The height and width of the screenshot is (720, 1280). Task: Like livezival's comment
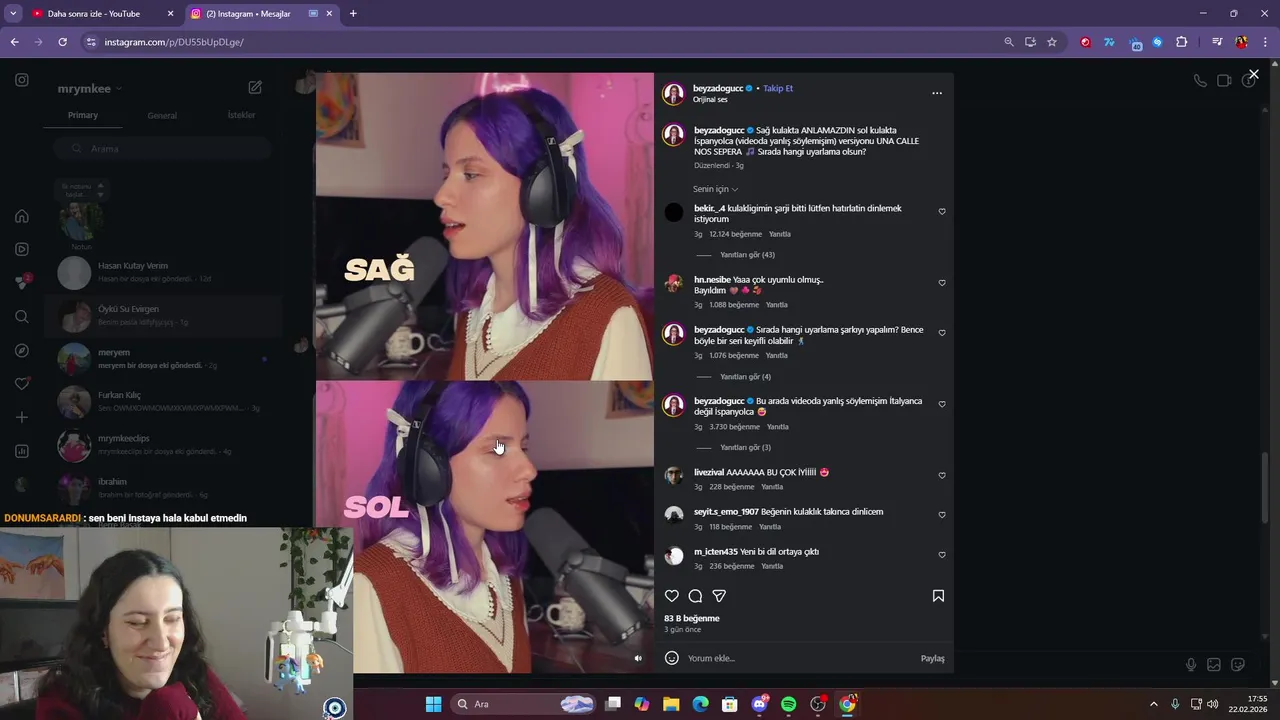(942, 476)
